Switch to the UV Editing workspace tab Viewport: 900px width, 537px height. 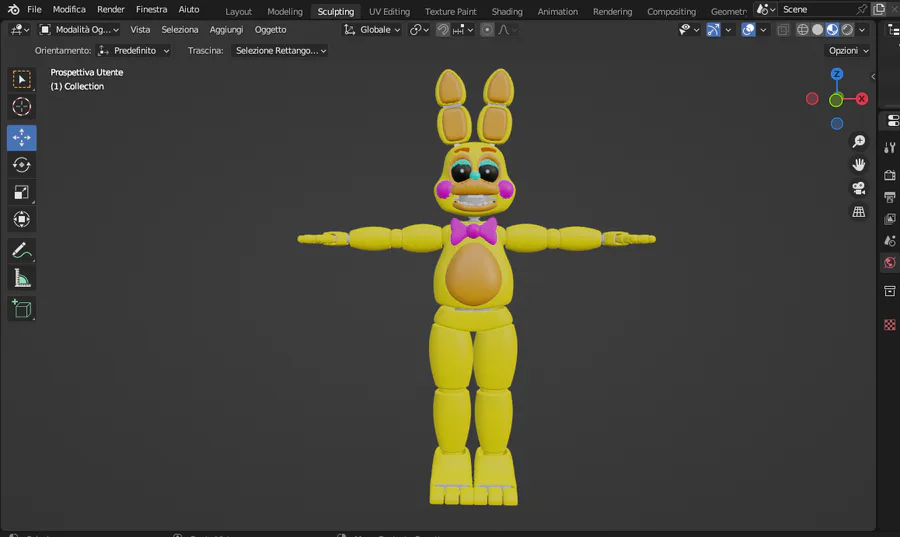[389, 11]
